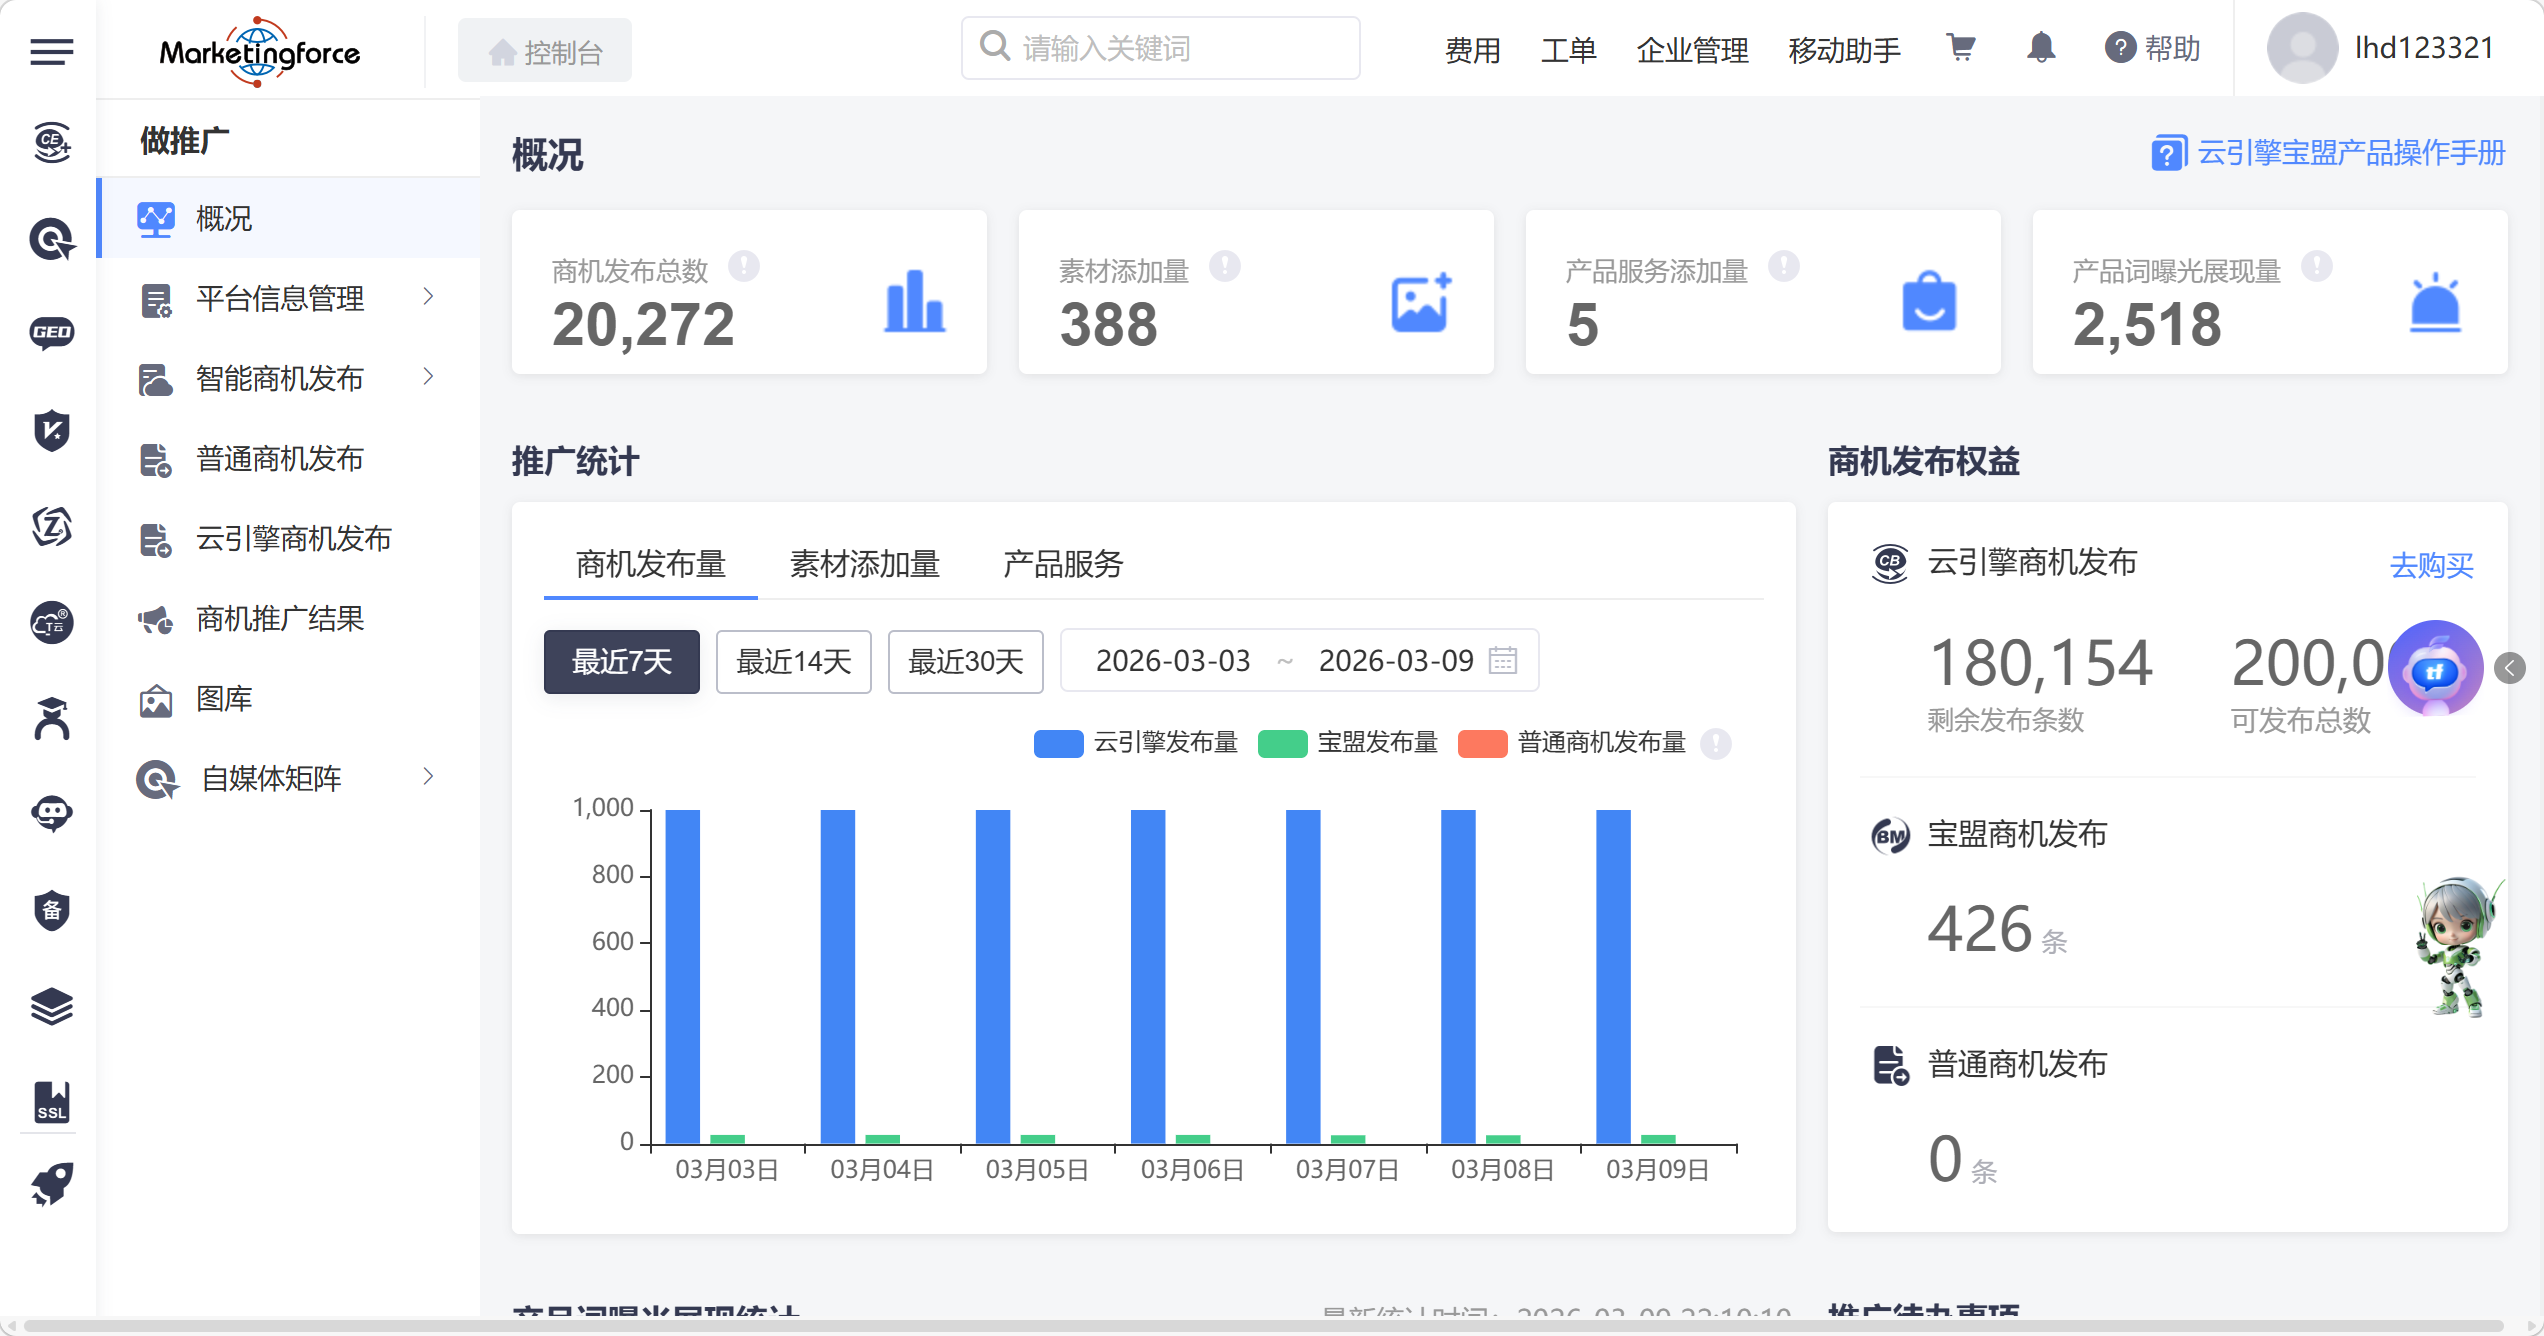Select 最近14天 range button
Screen dimensions: 2544x1336
coord(793,661)
